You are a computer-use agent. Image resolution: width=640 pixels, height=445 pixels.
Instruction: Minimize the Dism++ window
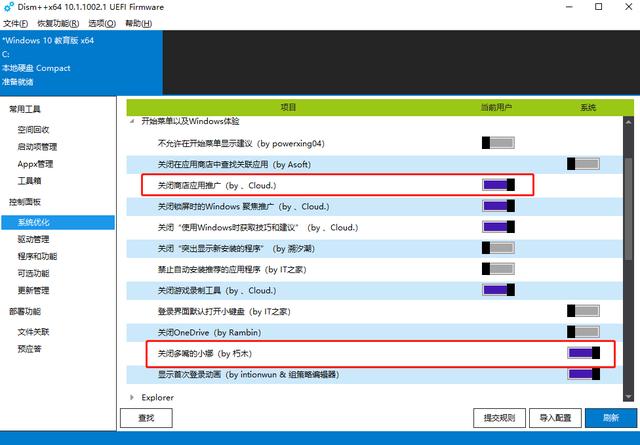[x=569, y=7]
